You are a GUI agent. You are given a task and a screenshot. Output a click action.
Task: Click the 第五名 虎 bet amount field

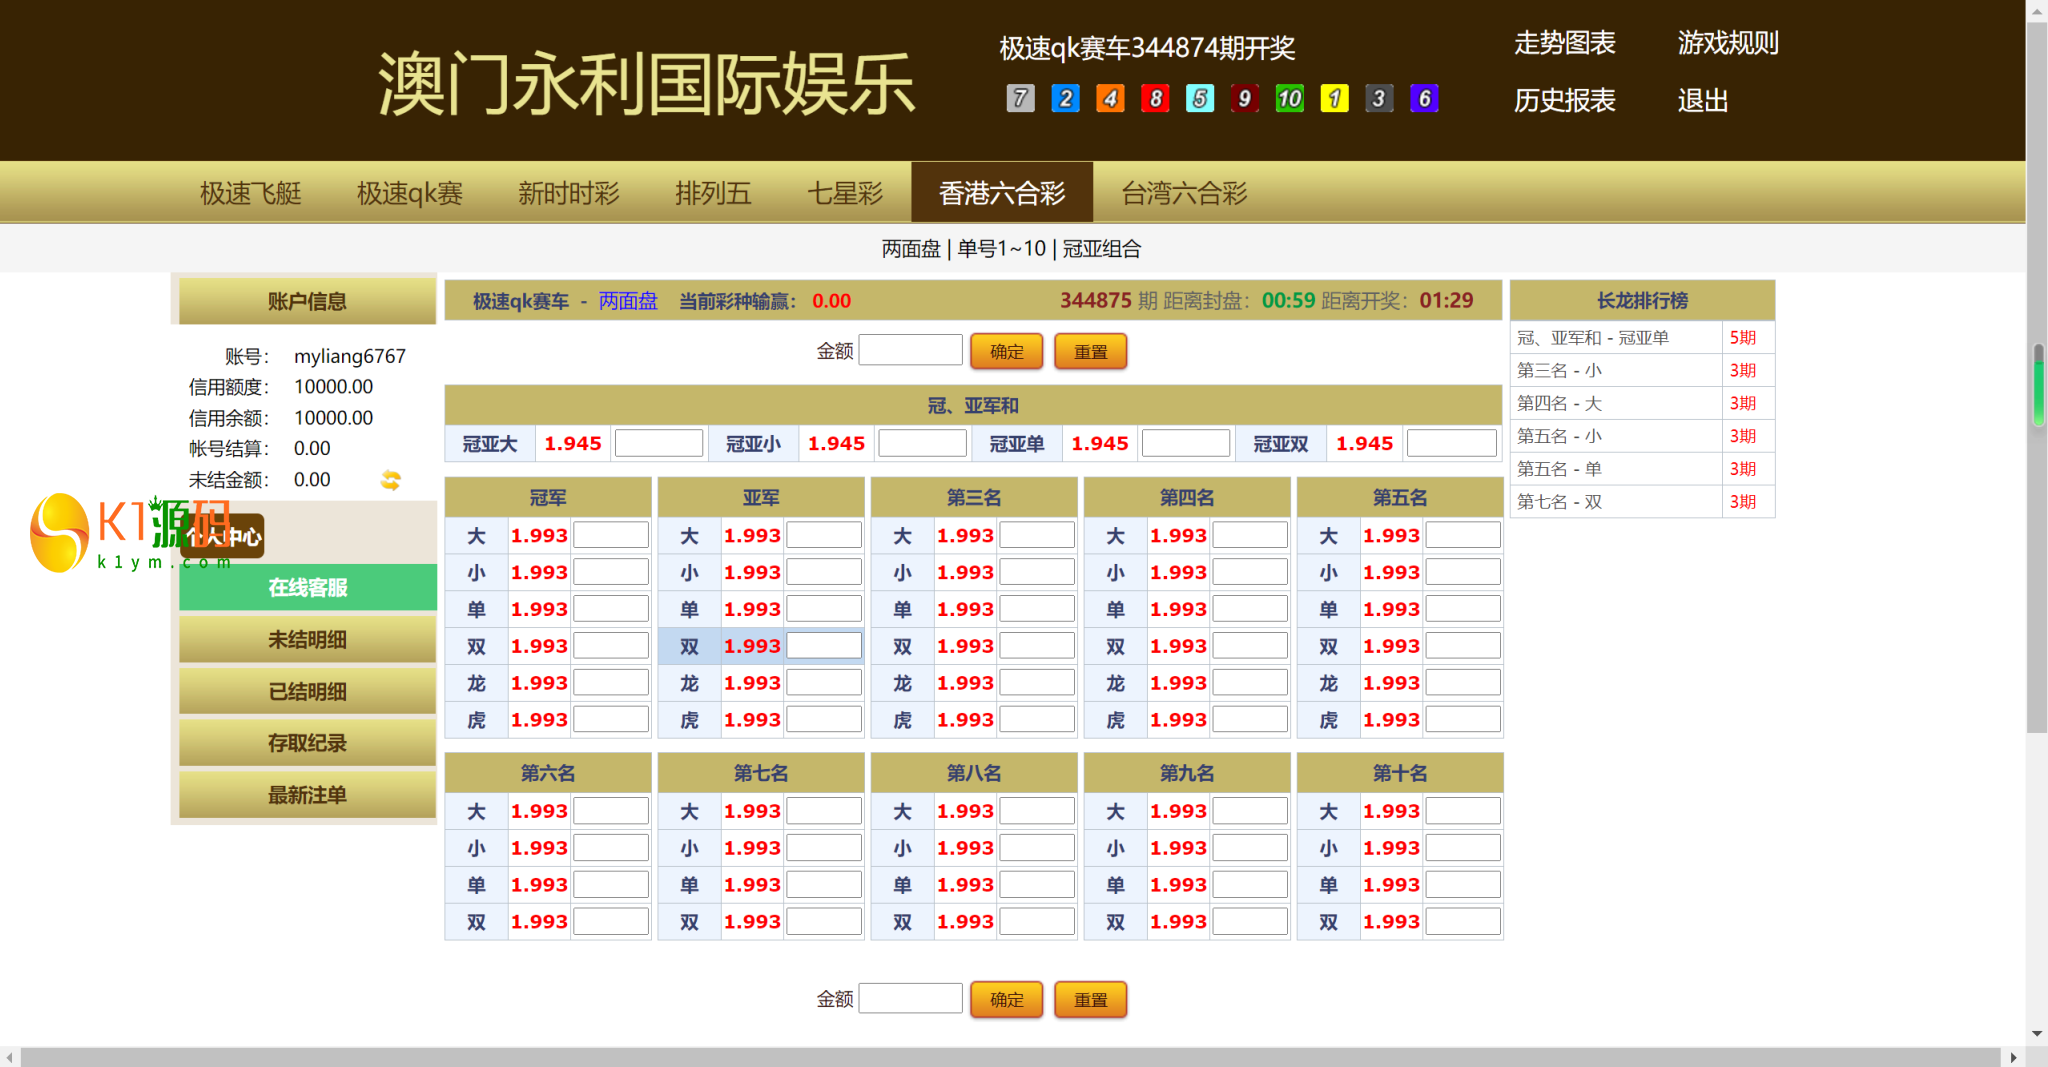tap(1463, 720)
